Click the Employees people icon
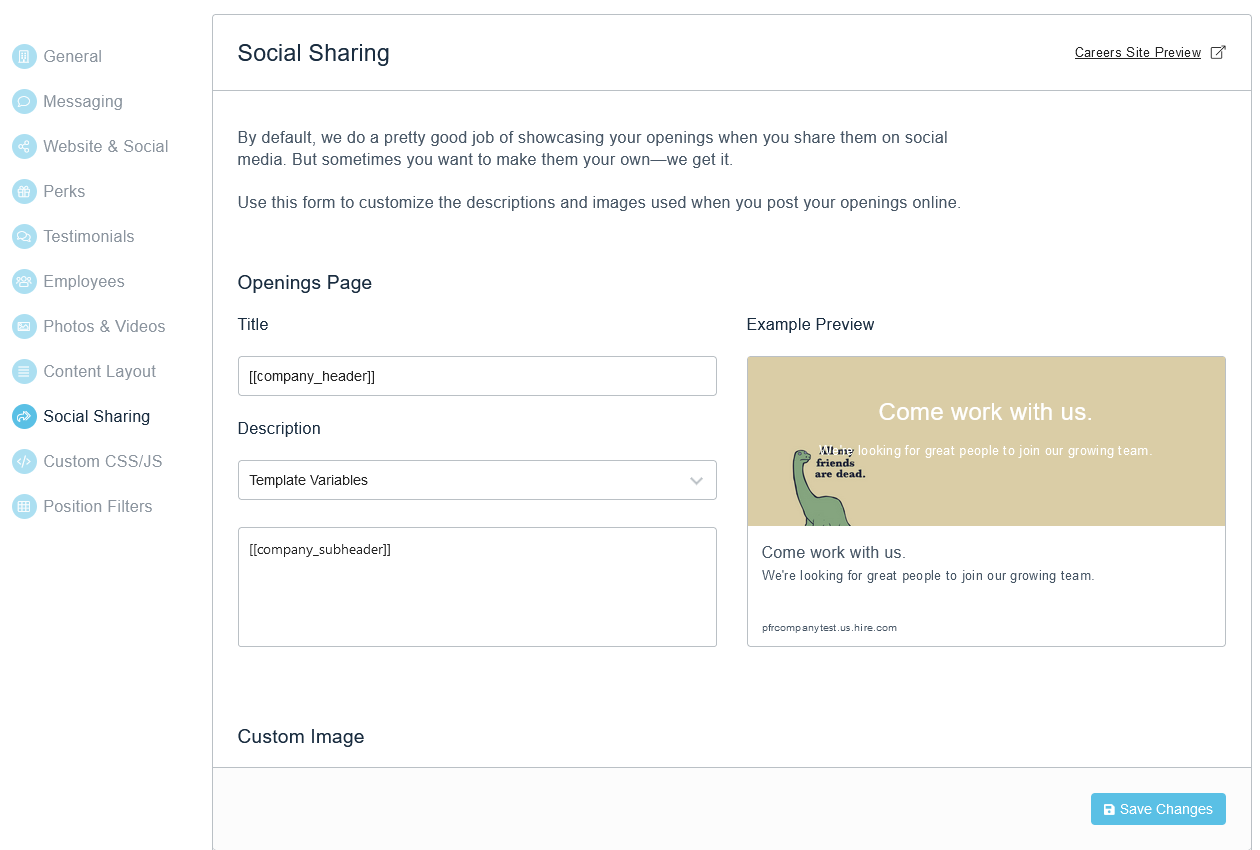Image resolution: width=1260 pixels, height=850 pixels. 24,281
